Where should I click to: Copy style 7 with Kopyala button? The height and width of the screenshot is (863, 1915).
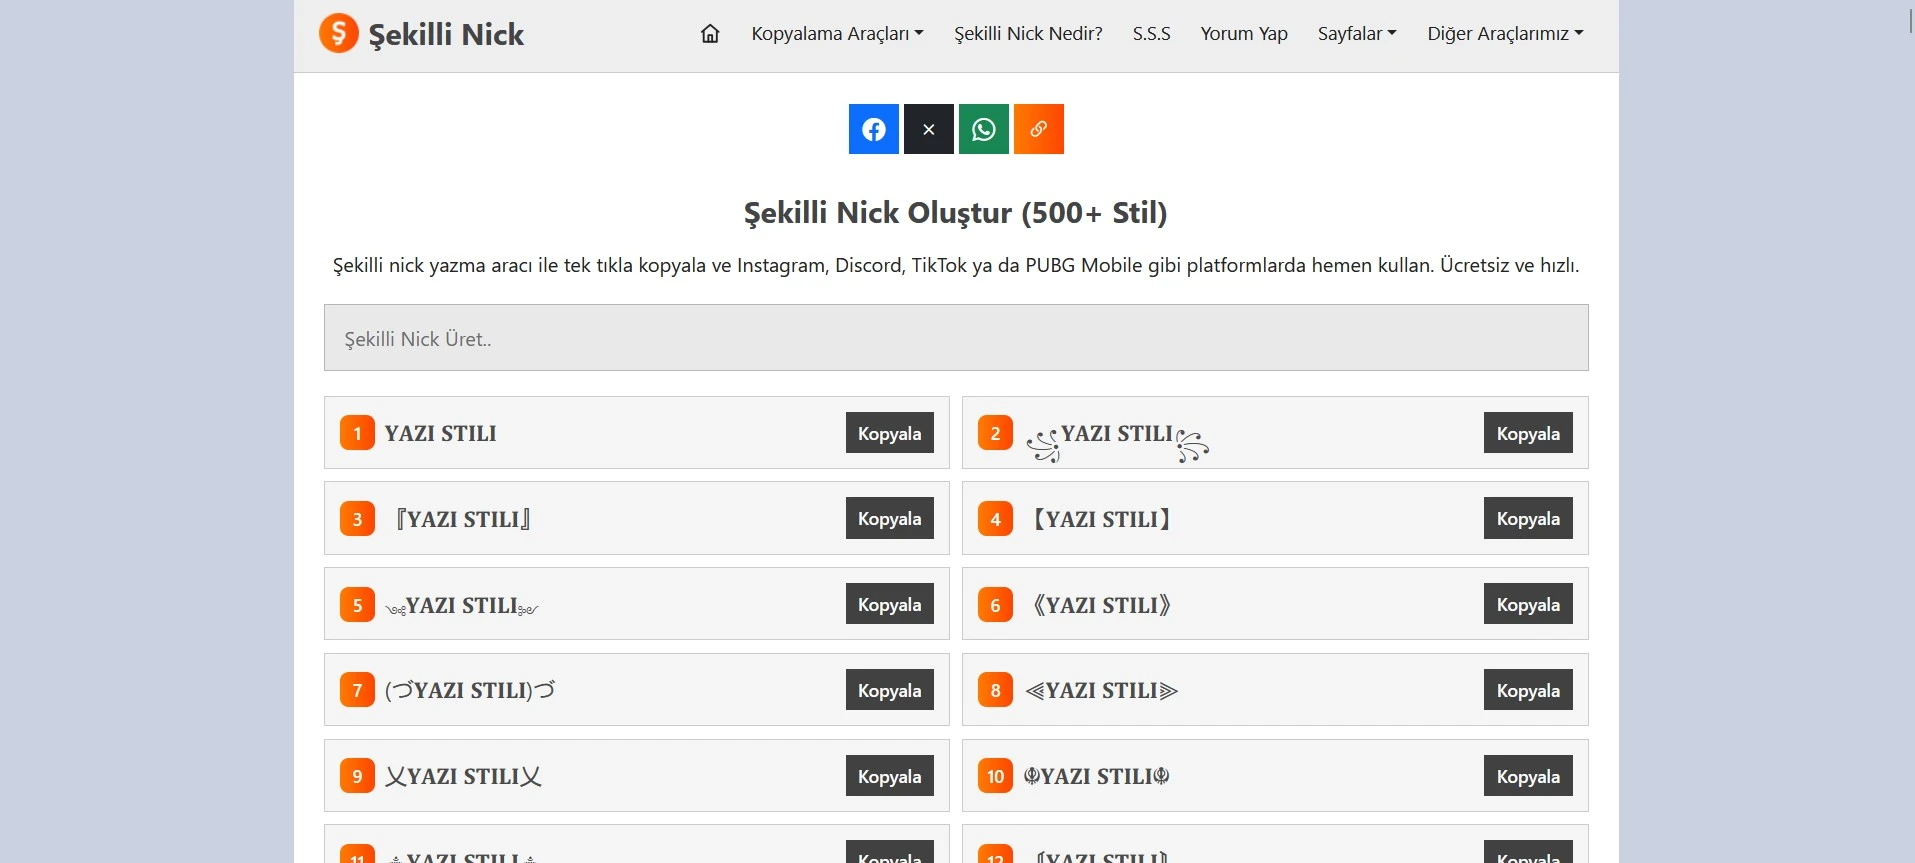tap(889, 690)
